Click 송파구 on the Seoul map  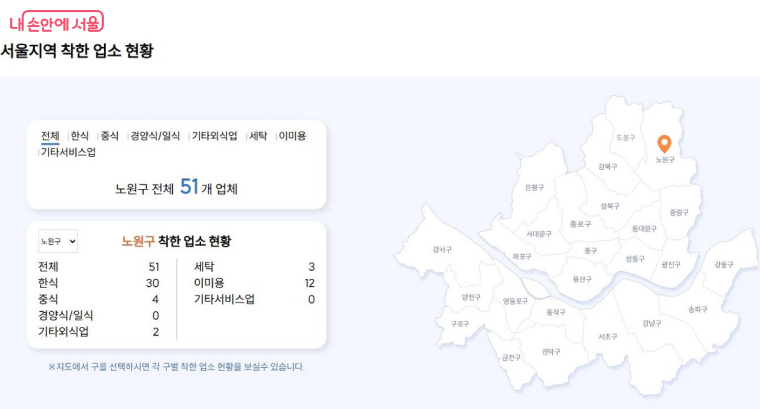click(697, 309)
